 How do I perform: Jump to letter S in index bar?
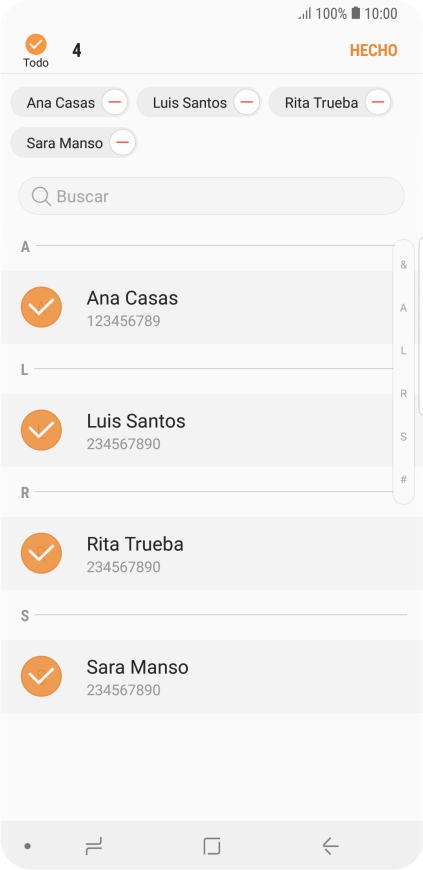click(404, 437)
